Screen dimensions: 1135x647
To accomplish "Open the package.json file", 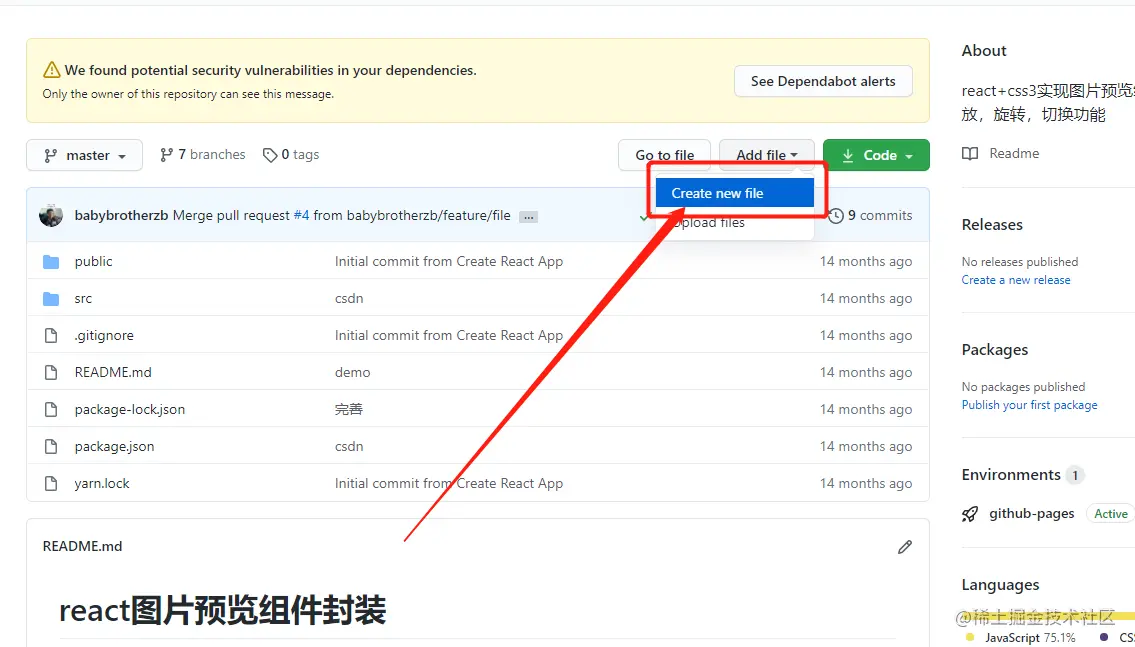I will point(114,447).
